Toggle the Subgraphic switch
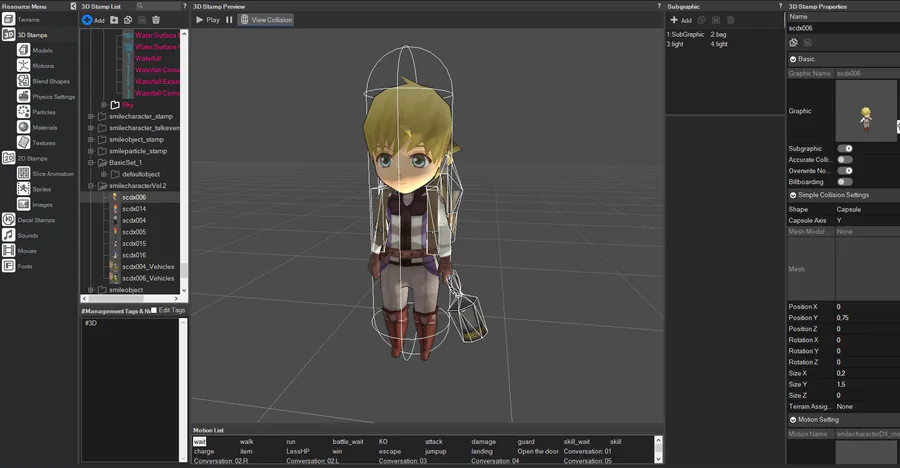The height and width of the screenshot is (468, 900). point(845,149)
